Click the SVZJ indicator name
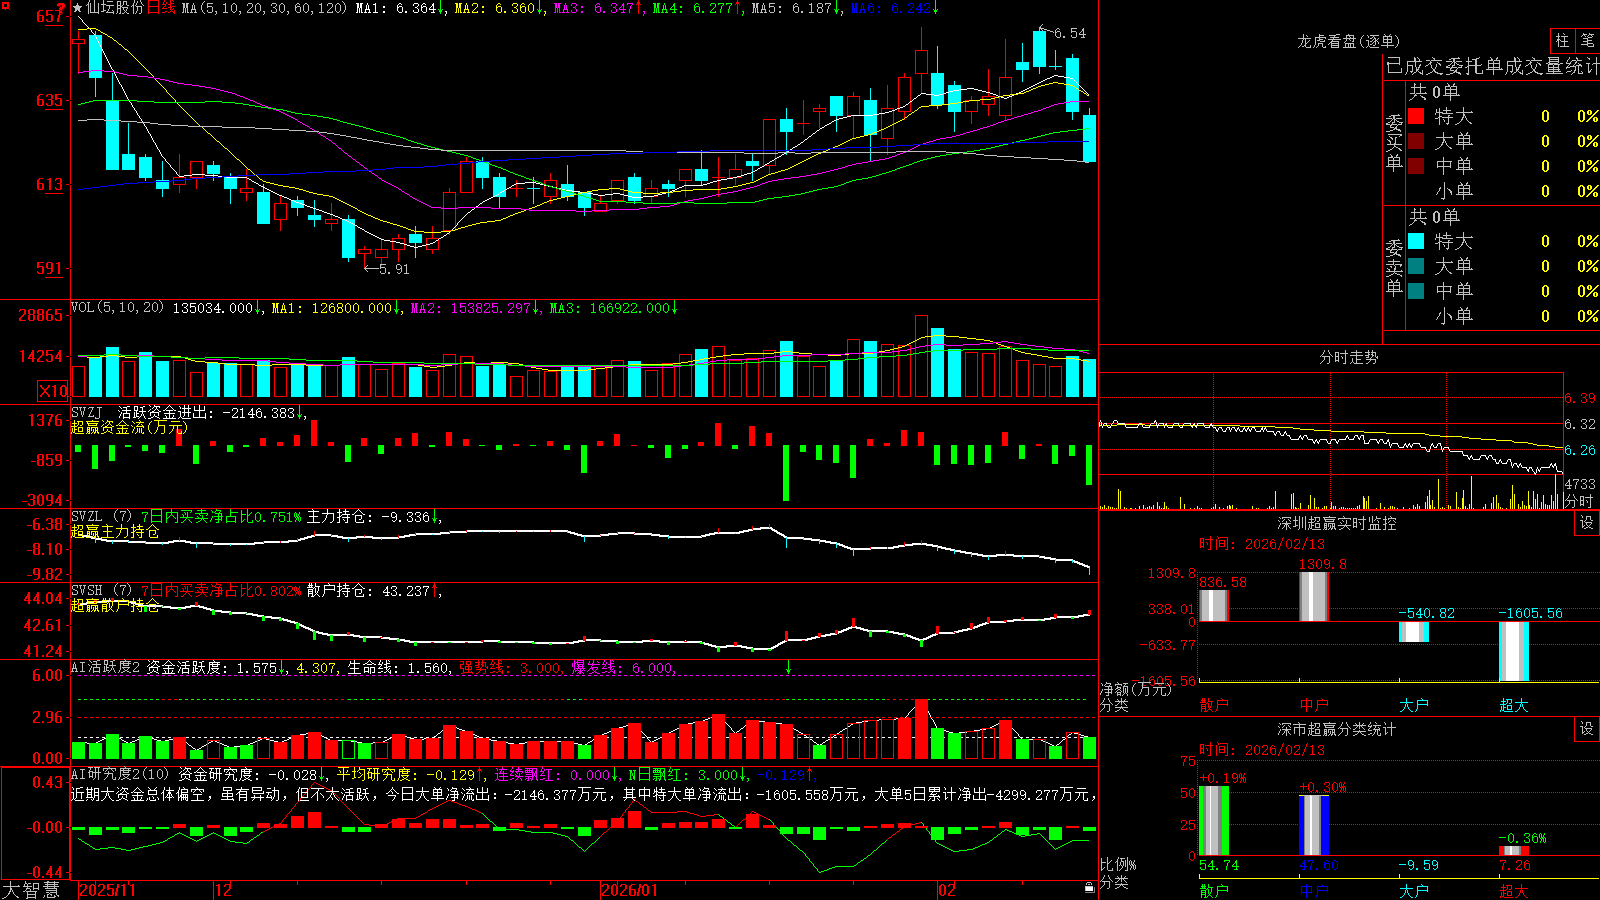Viewport: 1600px width, 900px height. [x=87, y=412]
